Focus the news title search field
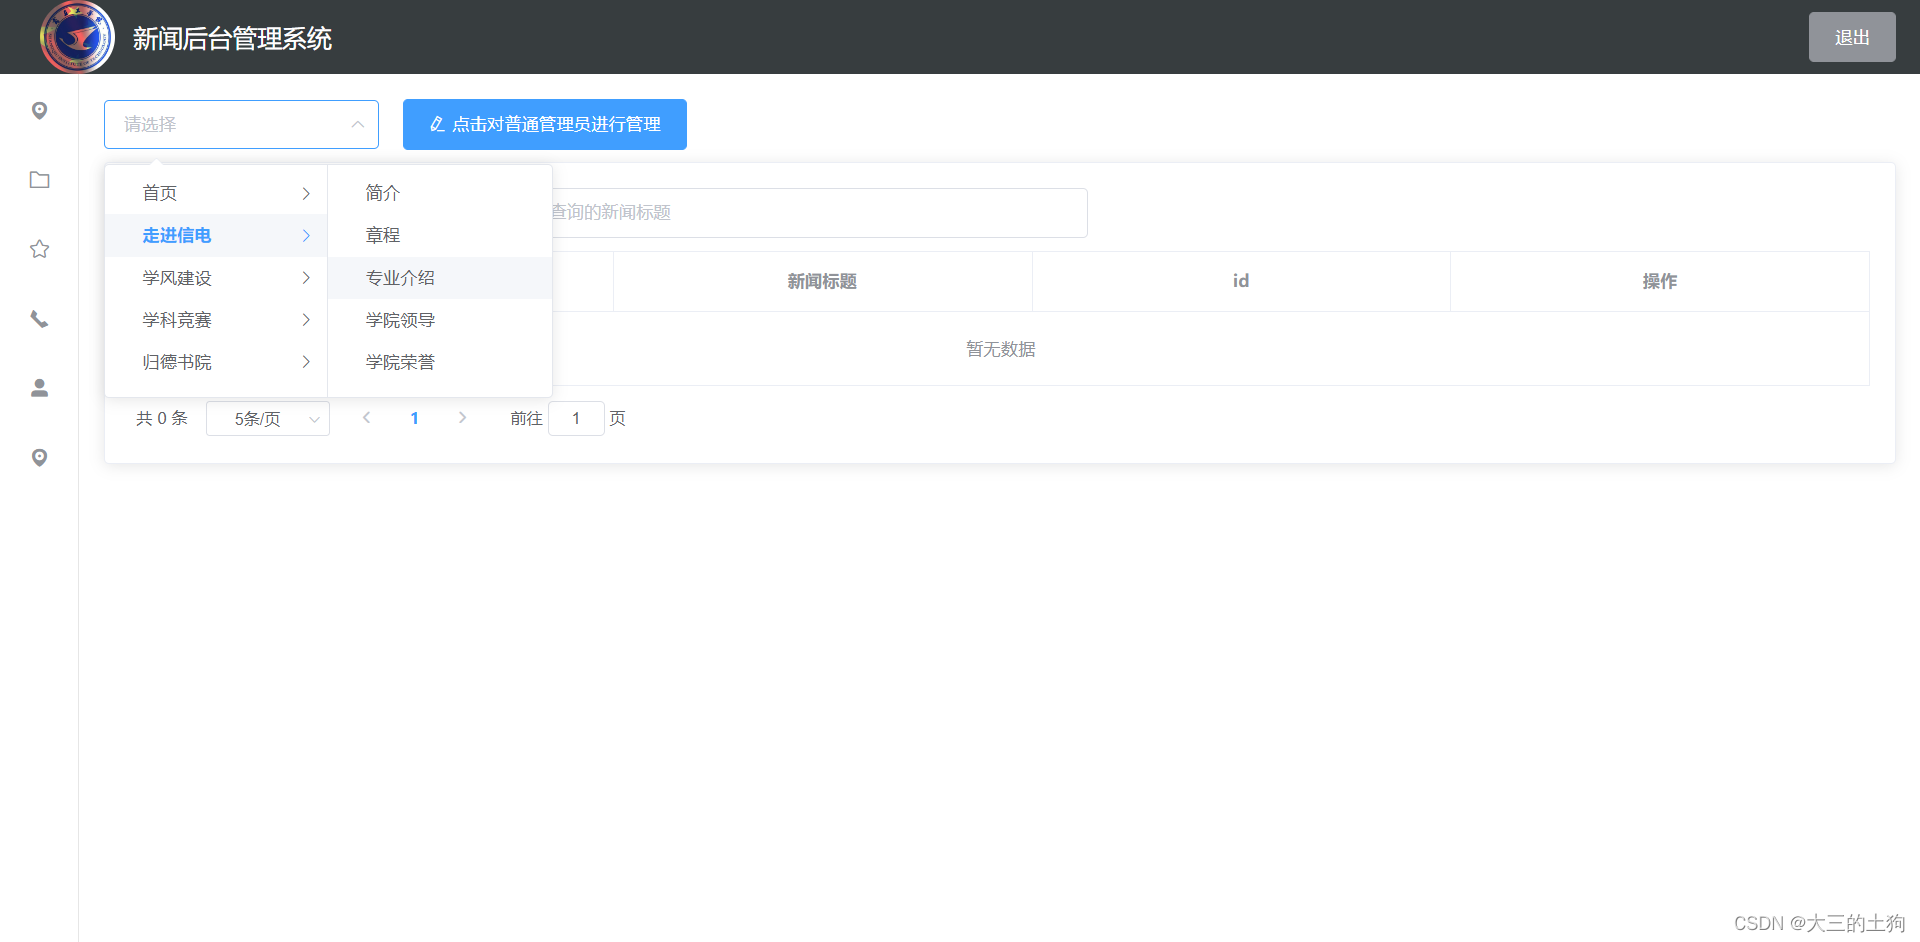 point(818,213)
